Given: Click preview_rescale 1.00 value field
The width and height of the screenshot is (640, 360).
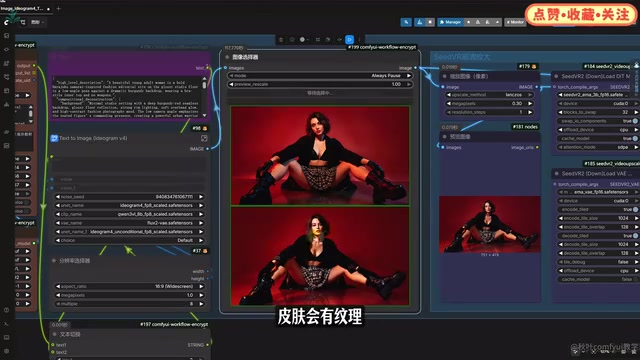Looking at the screenshot, I should [x=320, y=84].
